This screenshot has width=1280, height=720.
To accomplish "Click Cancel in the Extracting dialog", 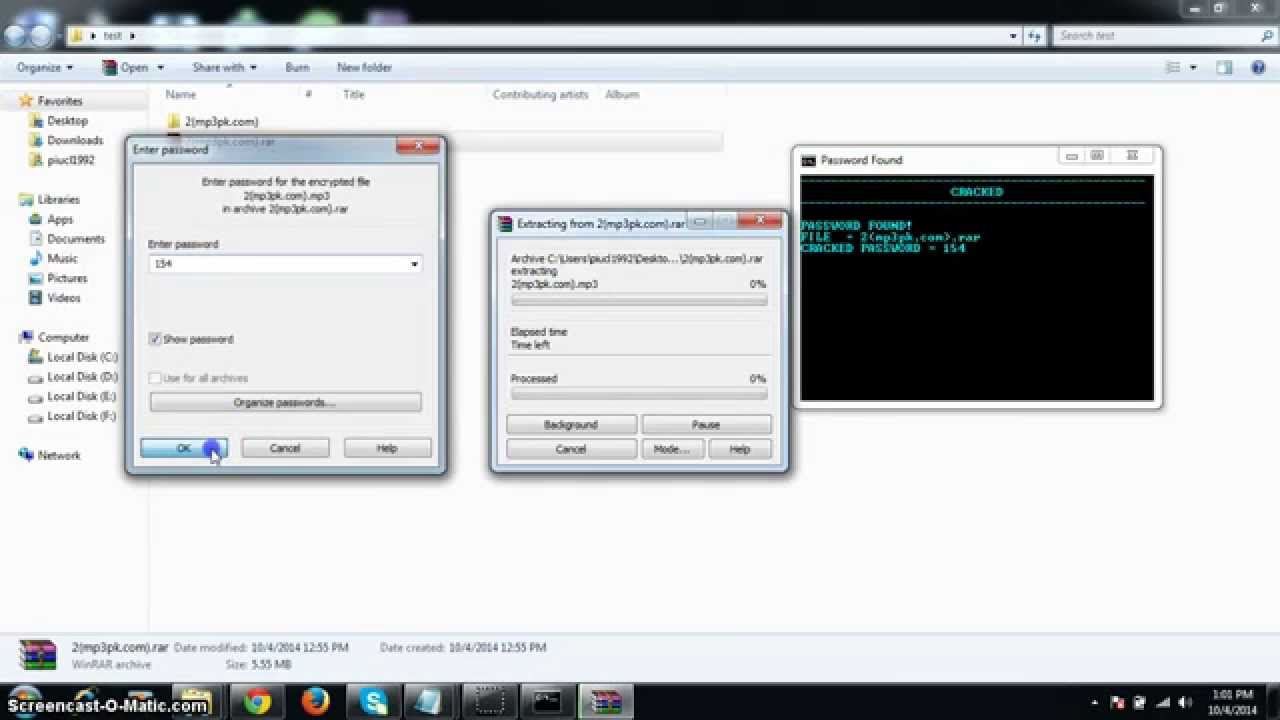I will (571, 449).
